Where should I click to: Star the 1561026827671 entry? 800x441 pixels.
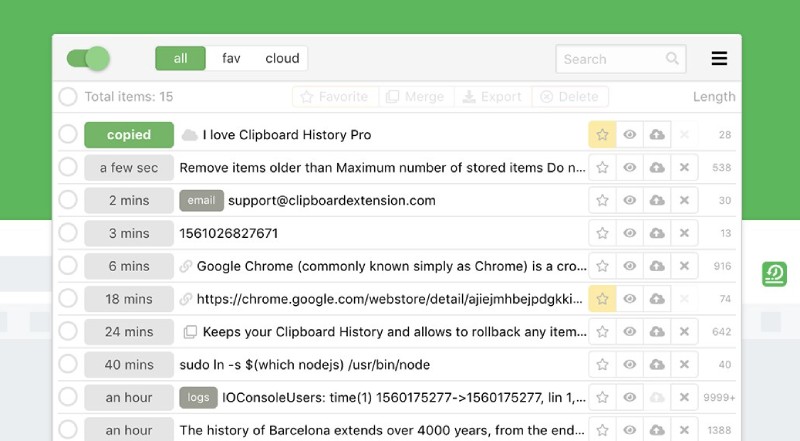pyautogui.click(x=603, y=233)
